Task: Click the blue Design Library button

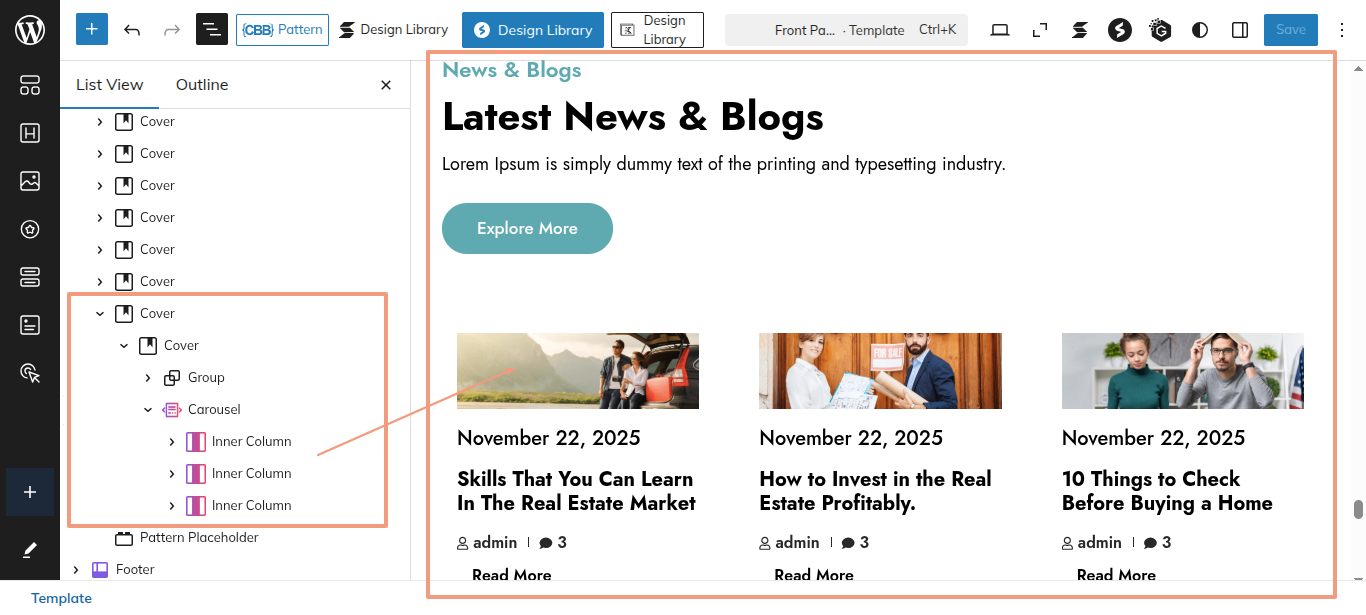Action: [532, 30]
